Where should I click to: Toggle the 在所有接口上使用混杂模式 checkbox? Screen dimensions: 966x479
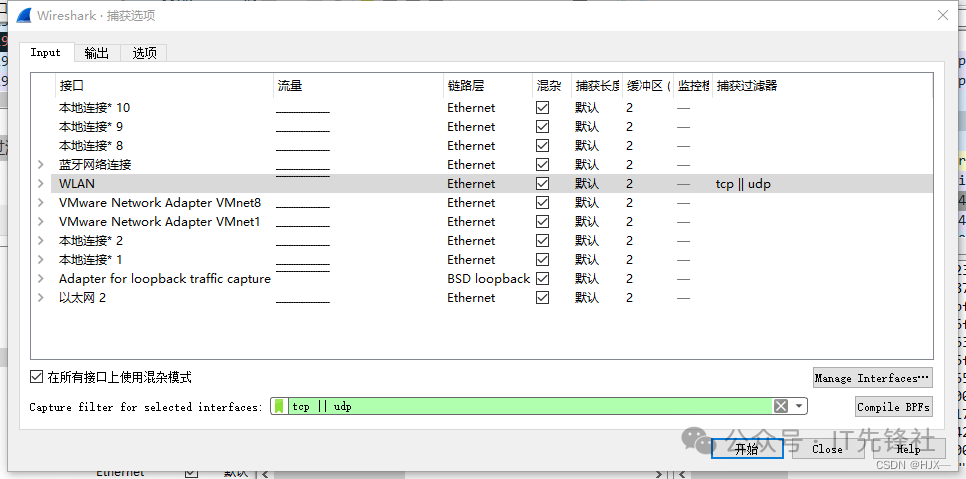(37, 377)
